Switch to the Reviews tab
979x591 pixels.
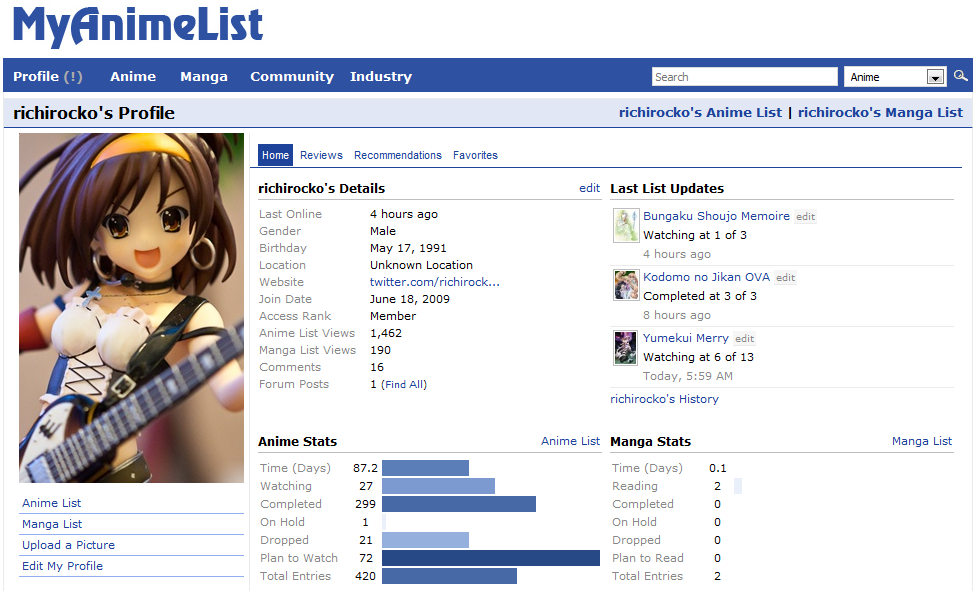321,155
